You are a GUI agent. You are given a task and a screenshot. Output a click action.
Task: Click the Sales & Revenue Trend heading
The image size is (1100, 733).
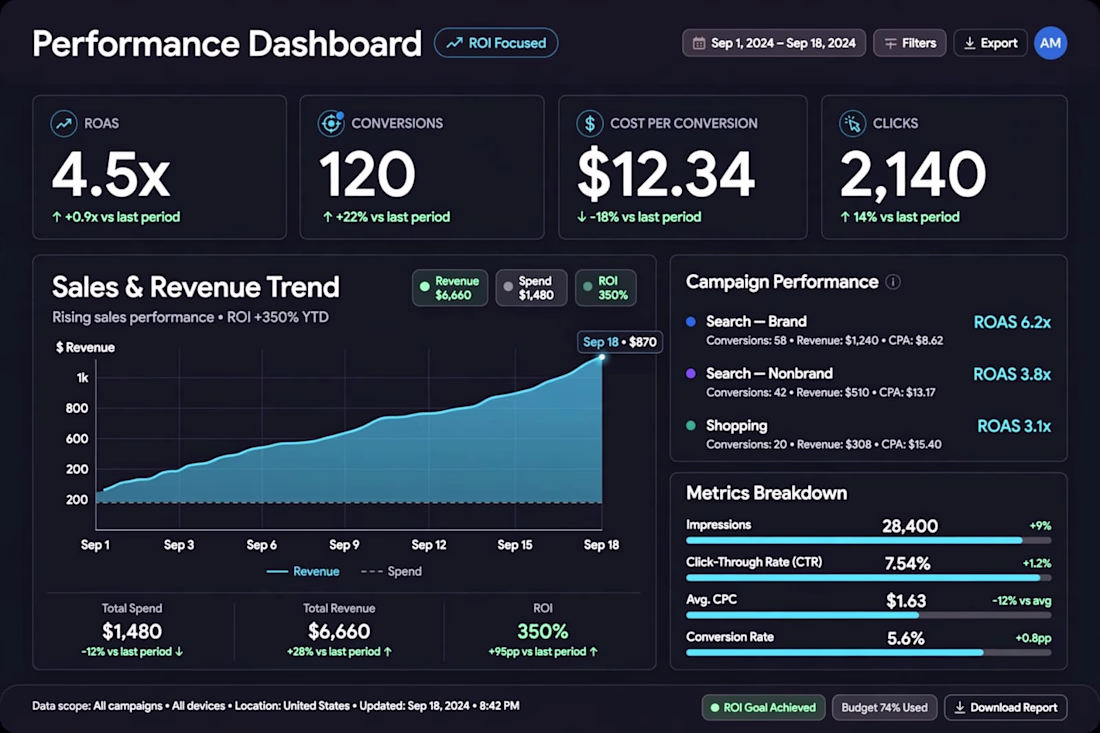pos(196,287)
